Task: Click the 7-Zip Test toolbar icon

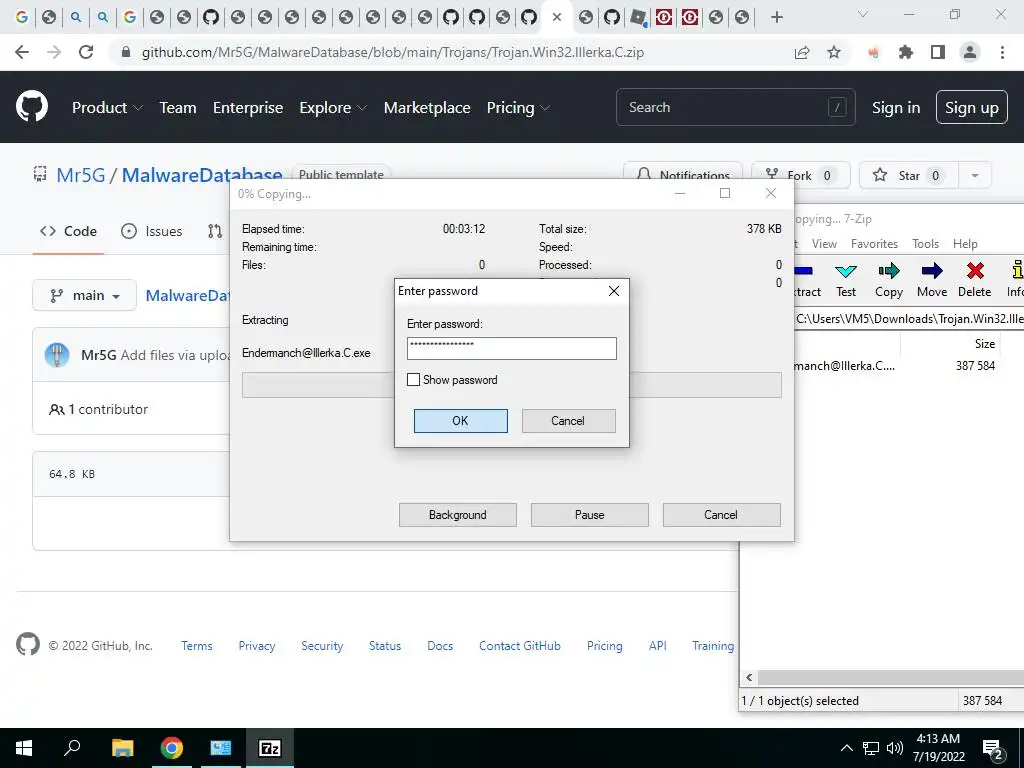Action: [846, 280]
